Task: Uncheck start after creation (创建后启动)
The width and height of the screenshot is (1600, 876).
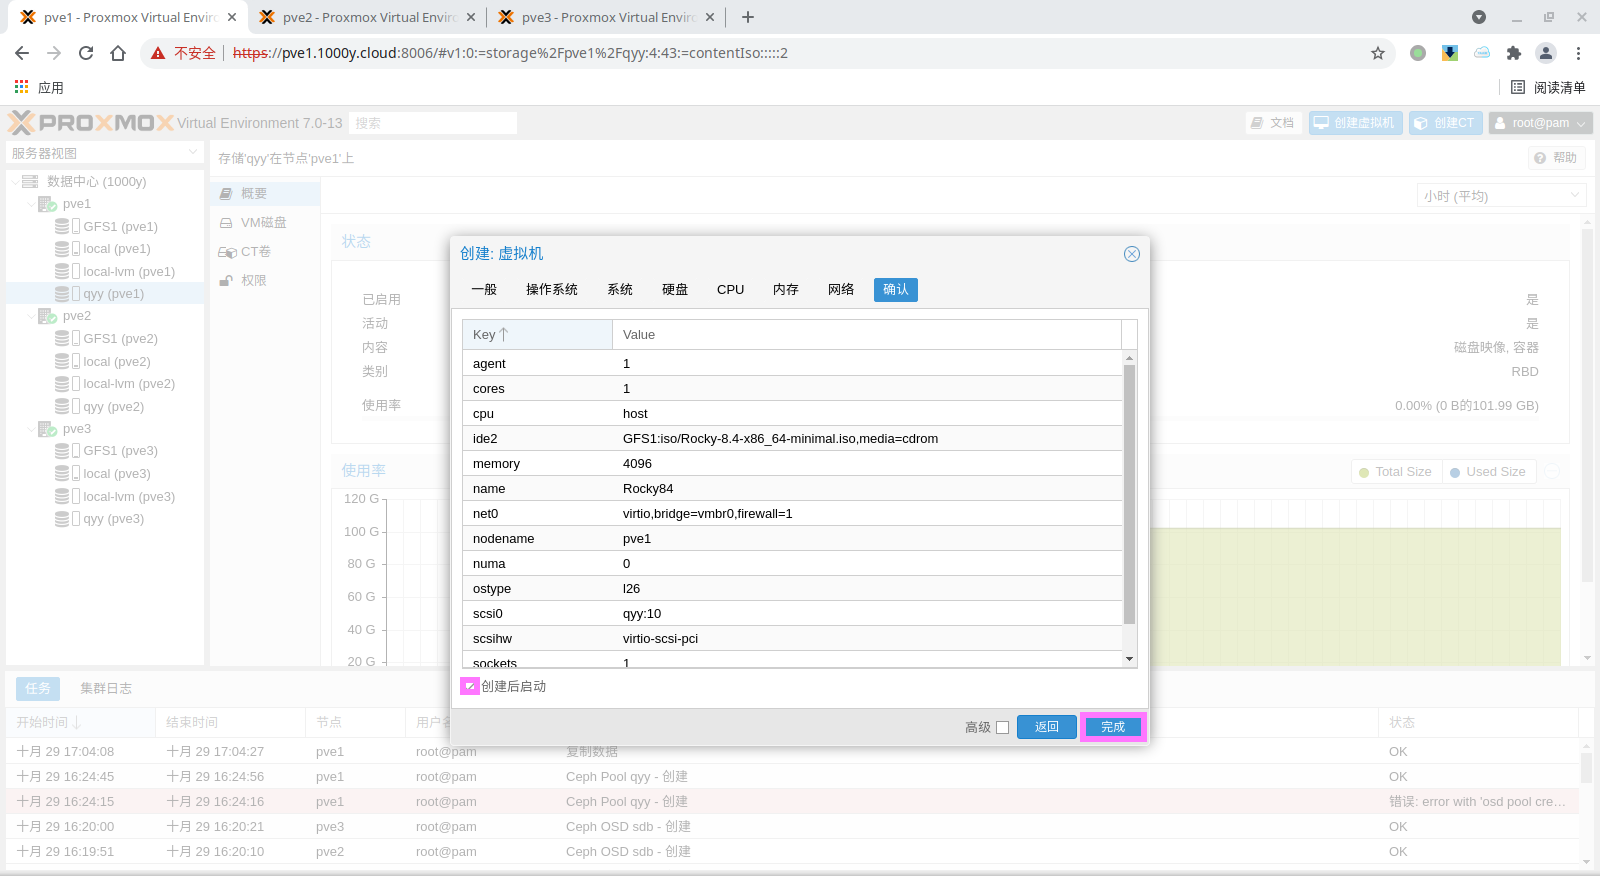Action: coord(469,686)
